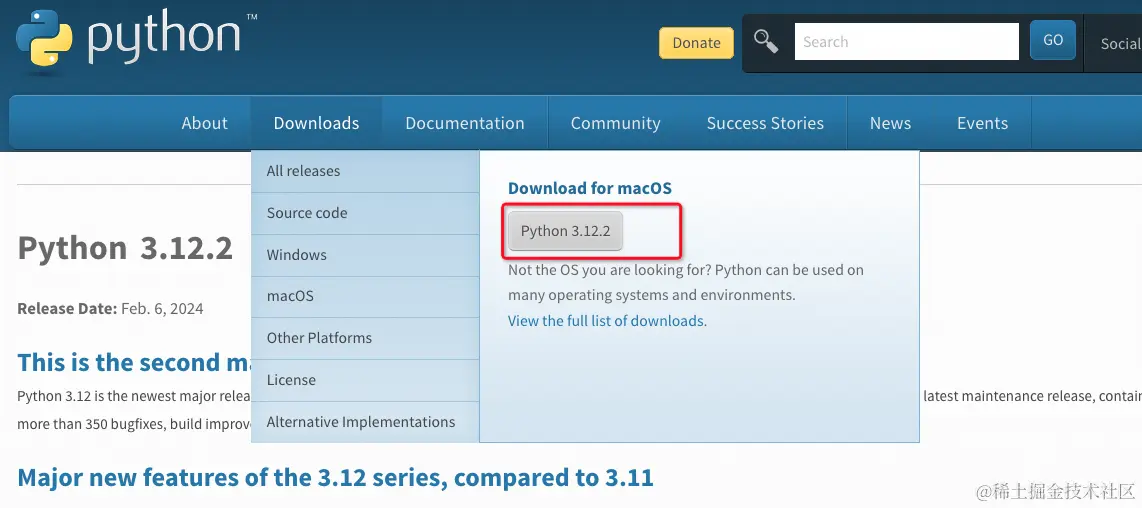Open the Community menu
The image size is (1142, 508).
pyautogui.click(x=615, y=123)
